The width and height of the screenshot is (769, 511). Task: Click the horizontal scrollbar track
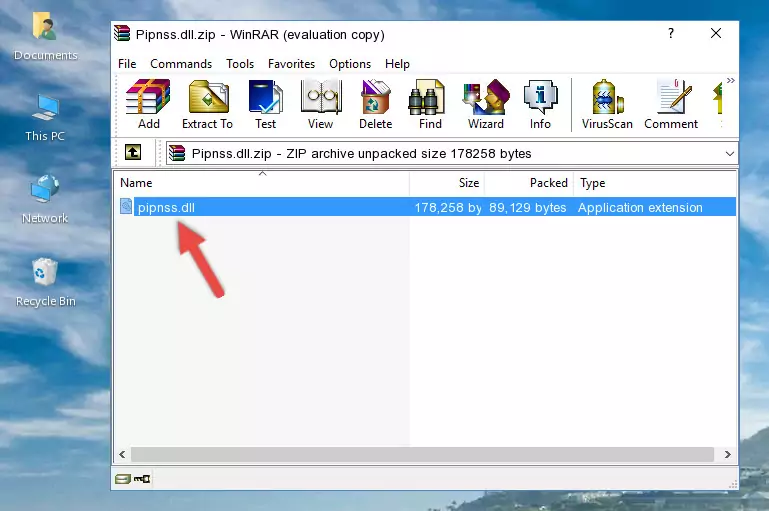coord(422,454)
